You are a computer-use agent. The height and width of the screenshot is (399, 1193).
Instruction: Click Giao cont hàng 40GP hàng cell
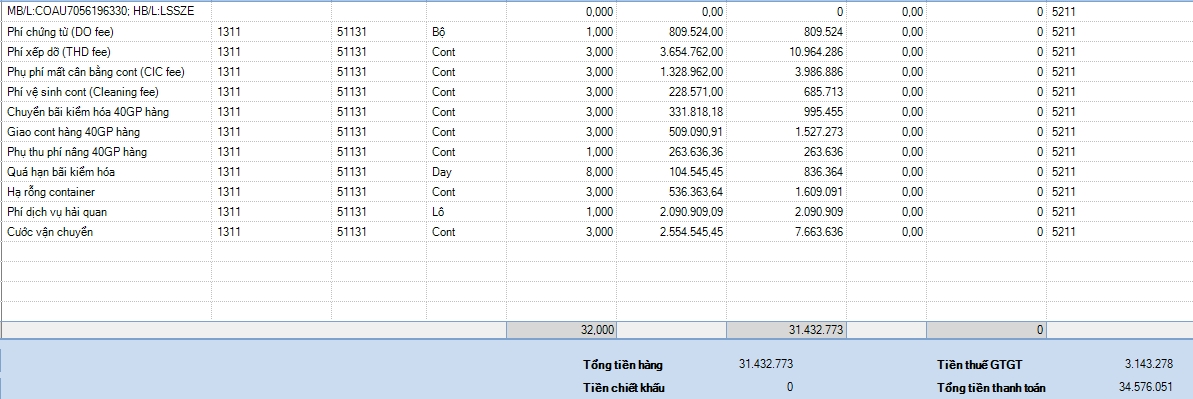coord(107,132)
